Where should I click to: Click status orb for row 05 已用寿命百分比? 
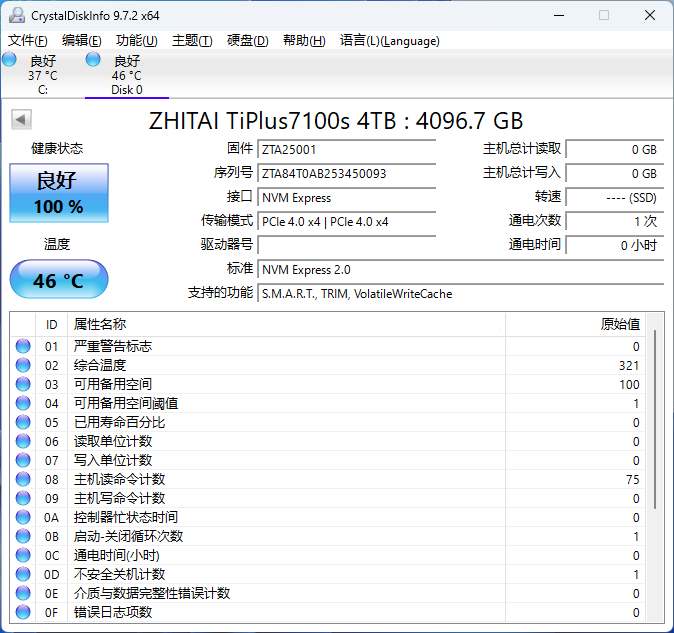pyautogui.click(x=23, y=422)
